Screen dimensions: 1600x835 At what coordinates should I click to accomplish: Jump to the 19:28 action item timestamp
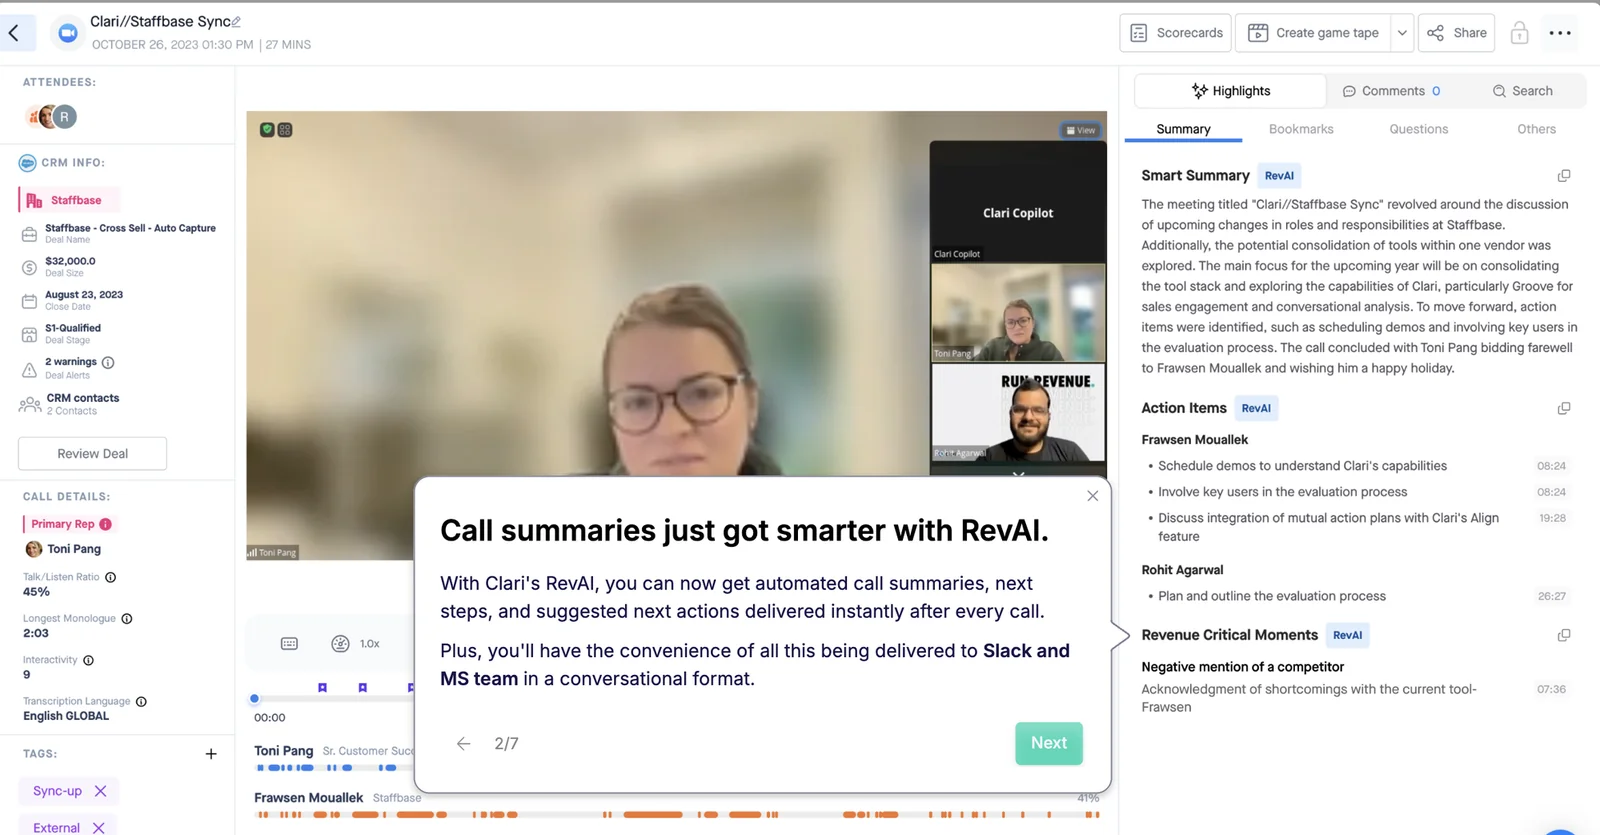(1552, 518)
